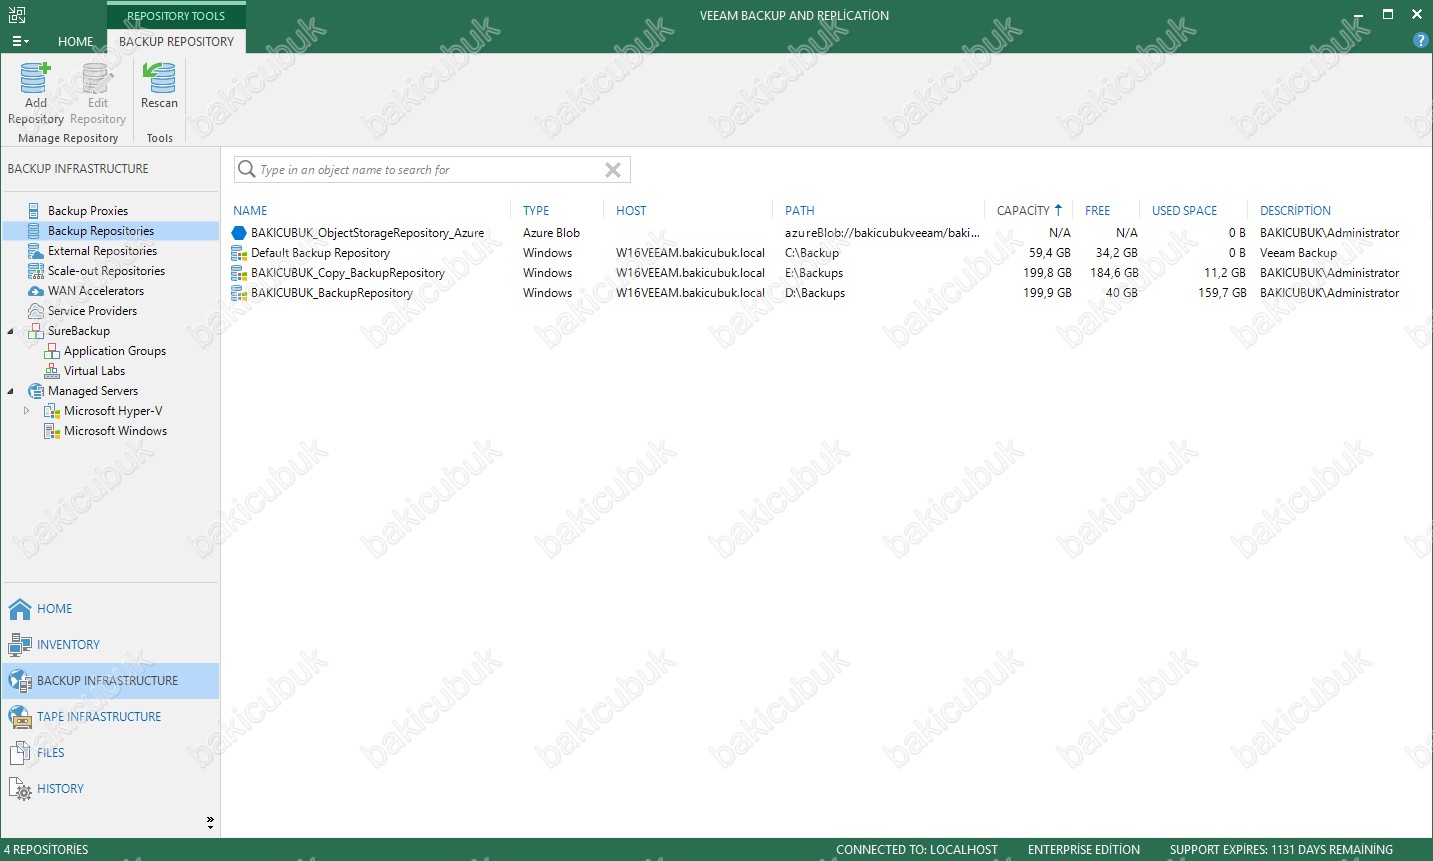
Task: Open the INVENTORY view icon
Action: 20,645
